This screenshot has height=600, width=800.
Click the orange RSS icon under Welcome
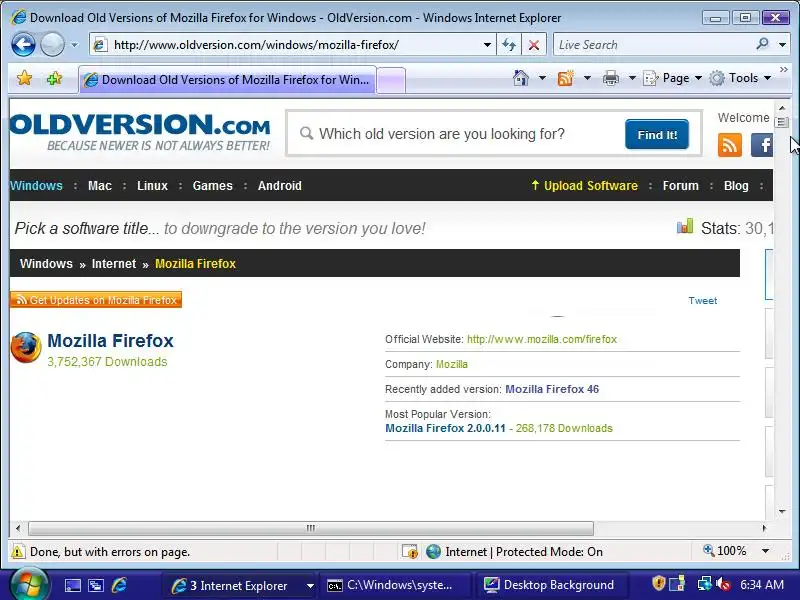(730, 145)
